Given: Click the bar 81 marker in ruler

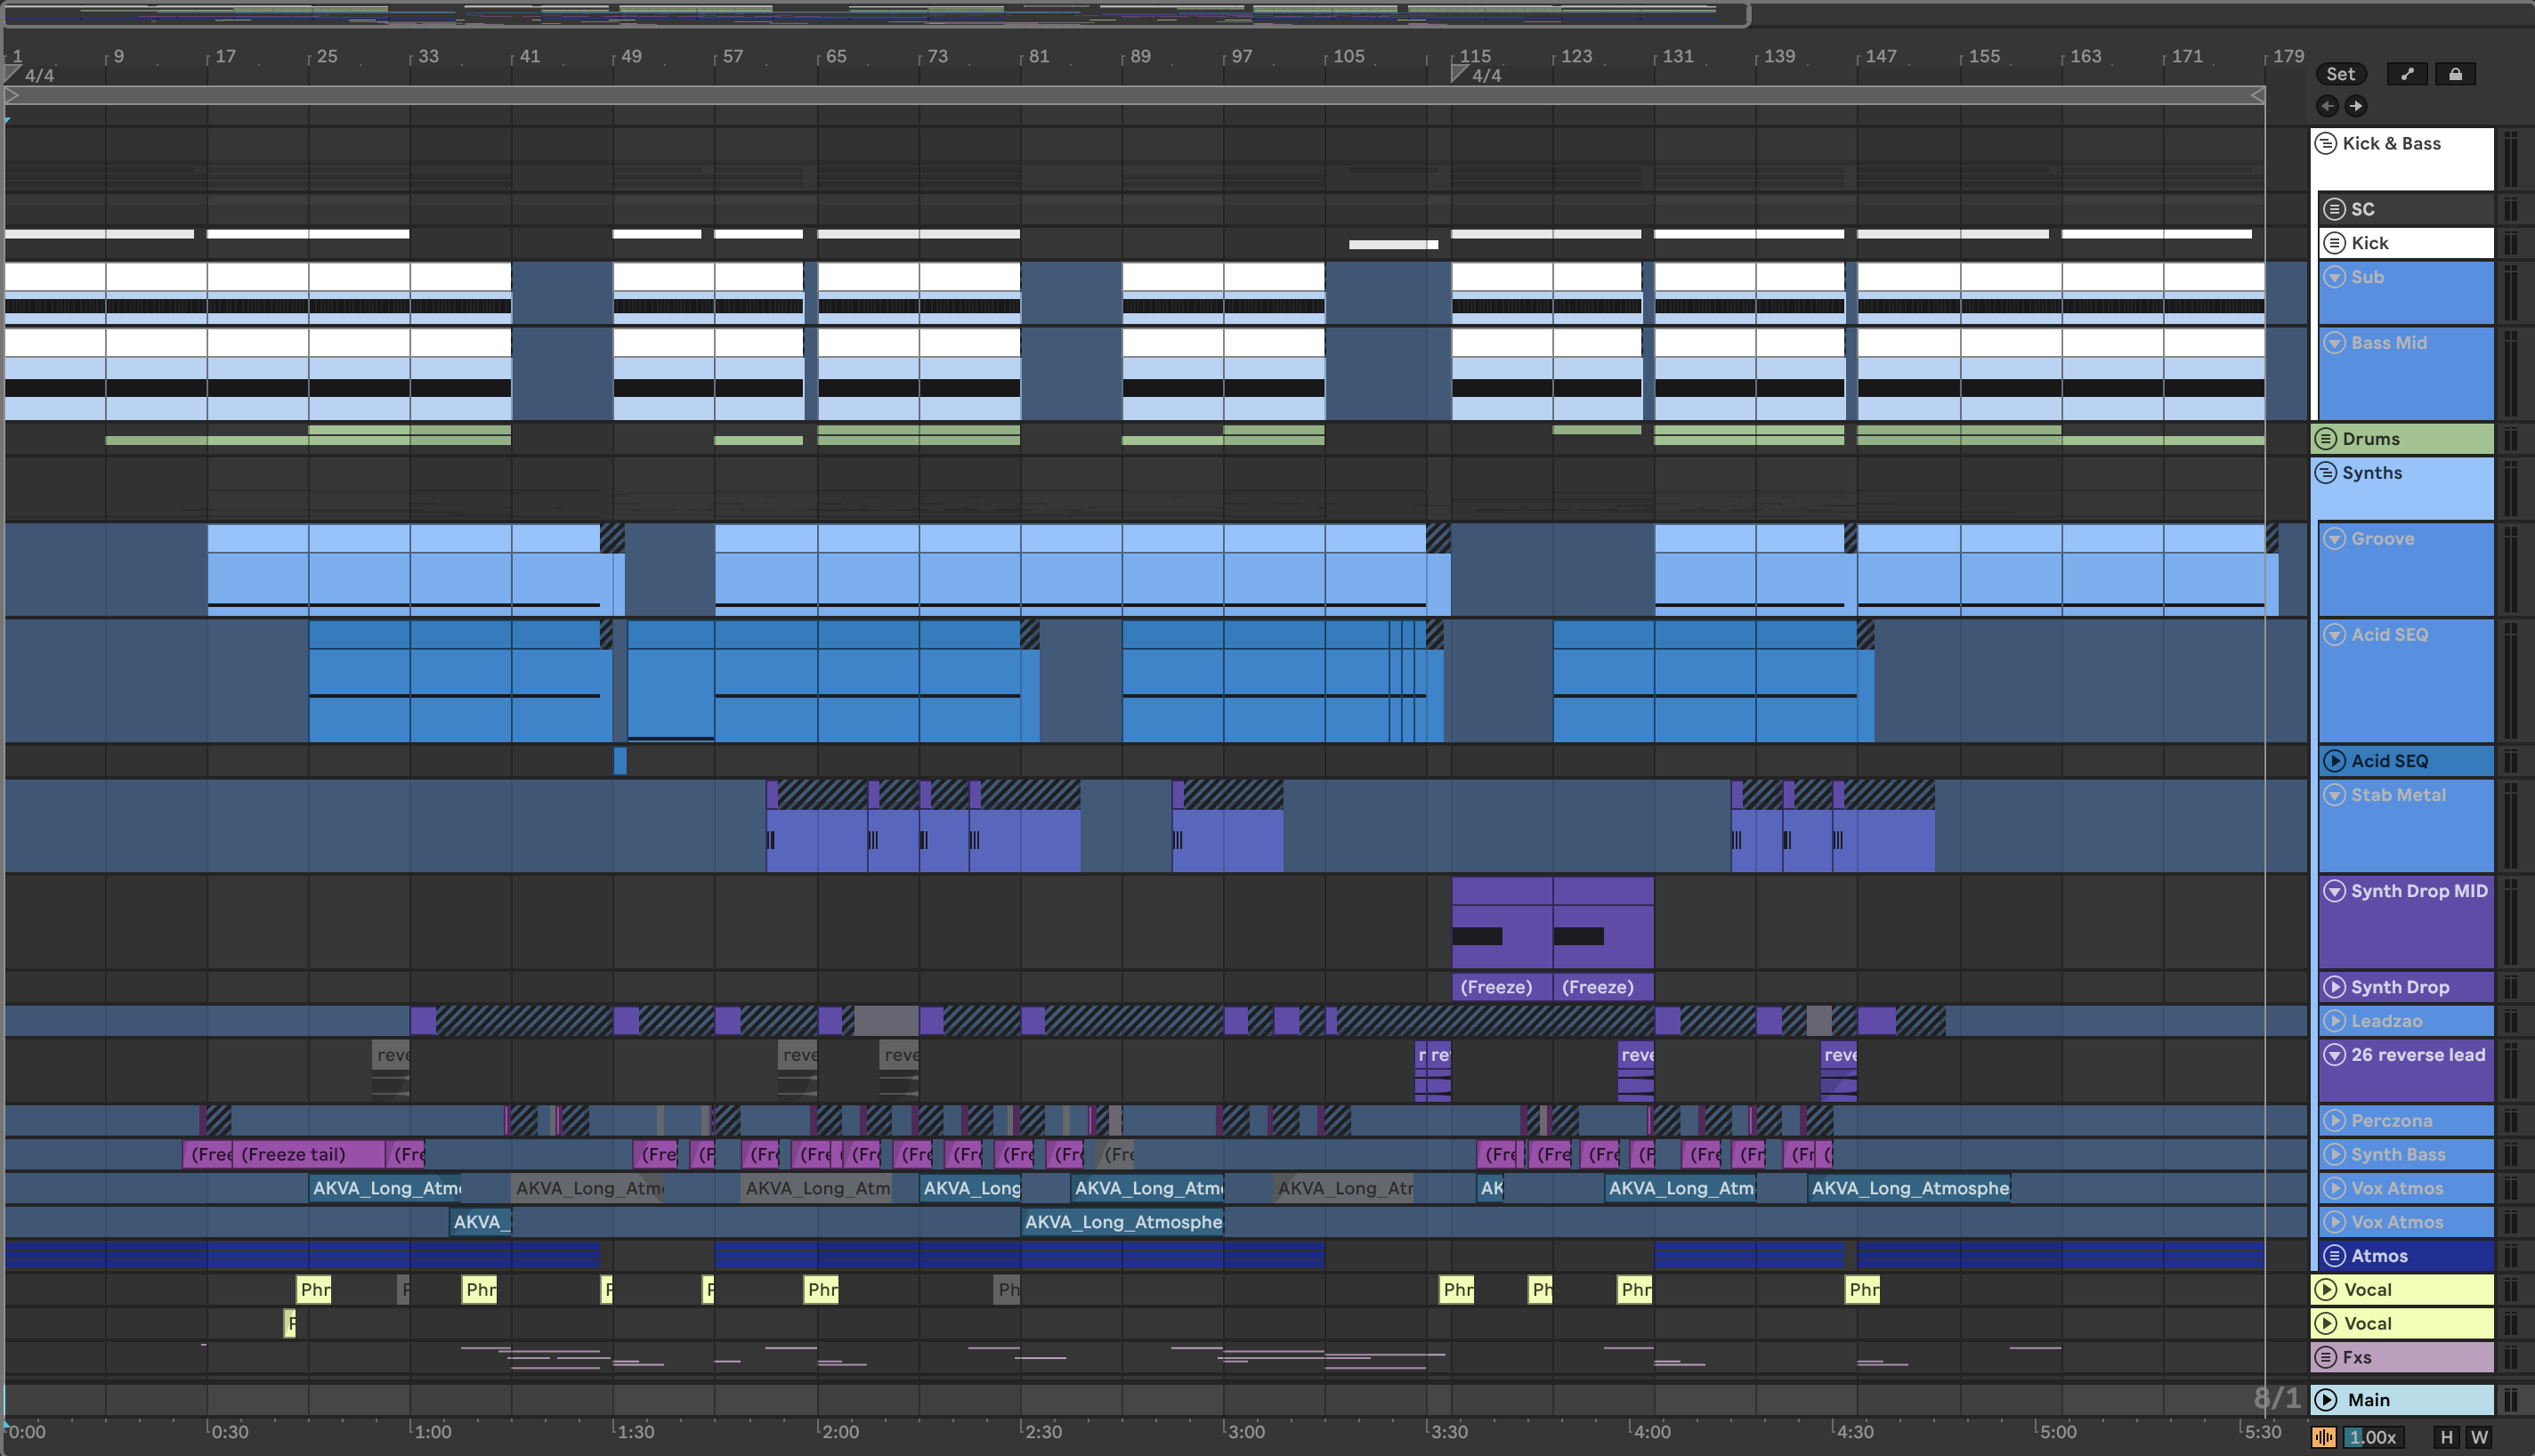Looking at the screenshot, I should click(1039, 56).
